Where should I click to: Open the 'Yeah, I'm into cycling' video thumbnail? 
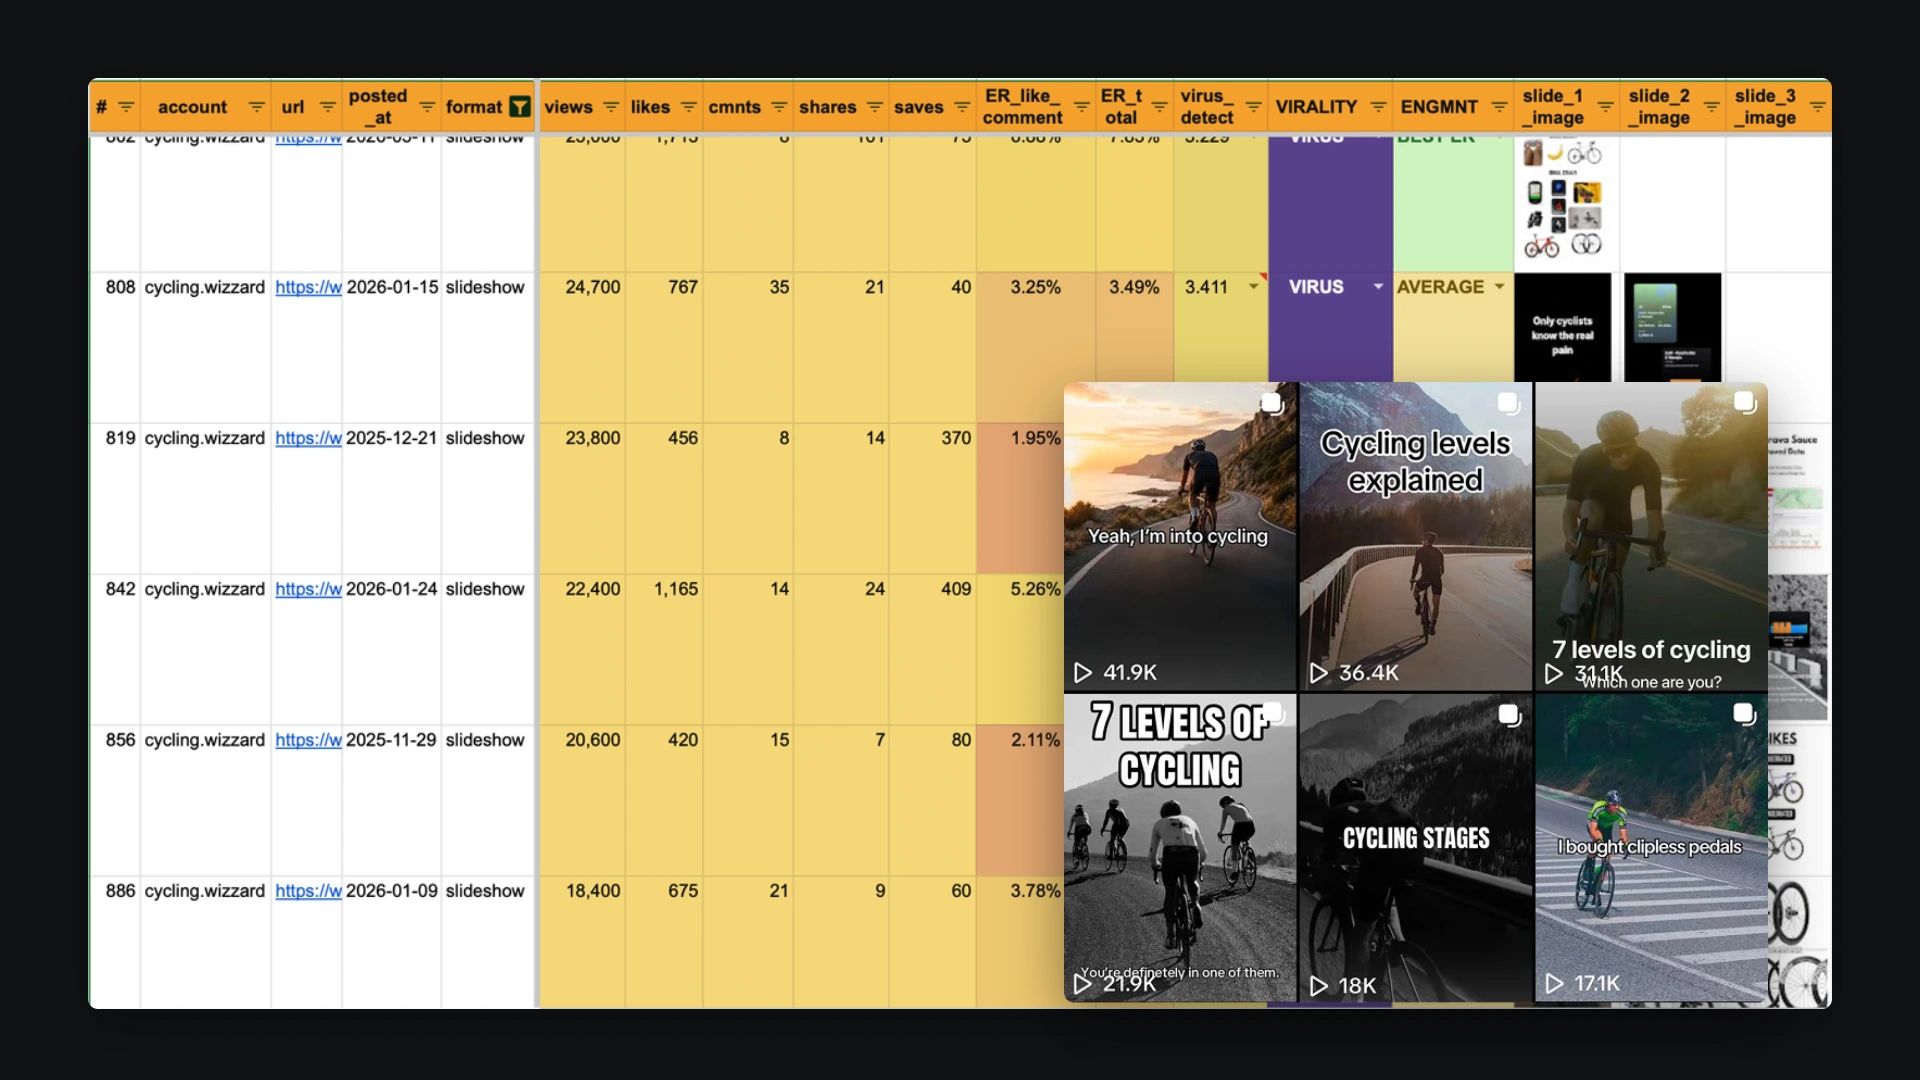coord(1180,537)
